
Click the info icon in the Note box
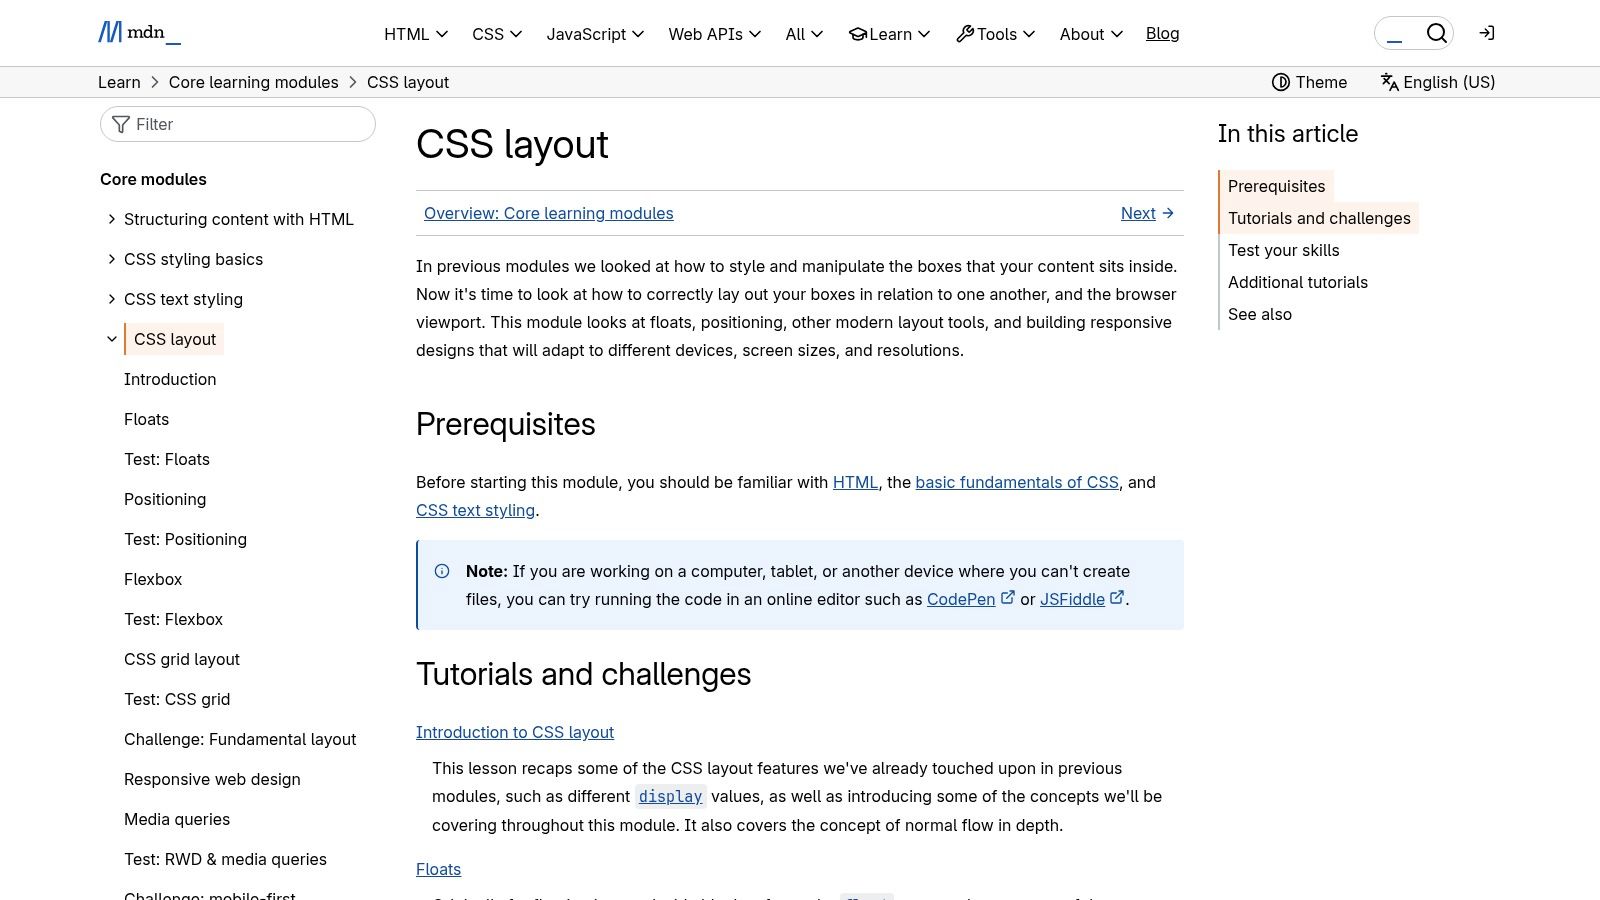pyautogui.click(x=442, y=570)
